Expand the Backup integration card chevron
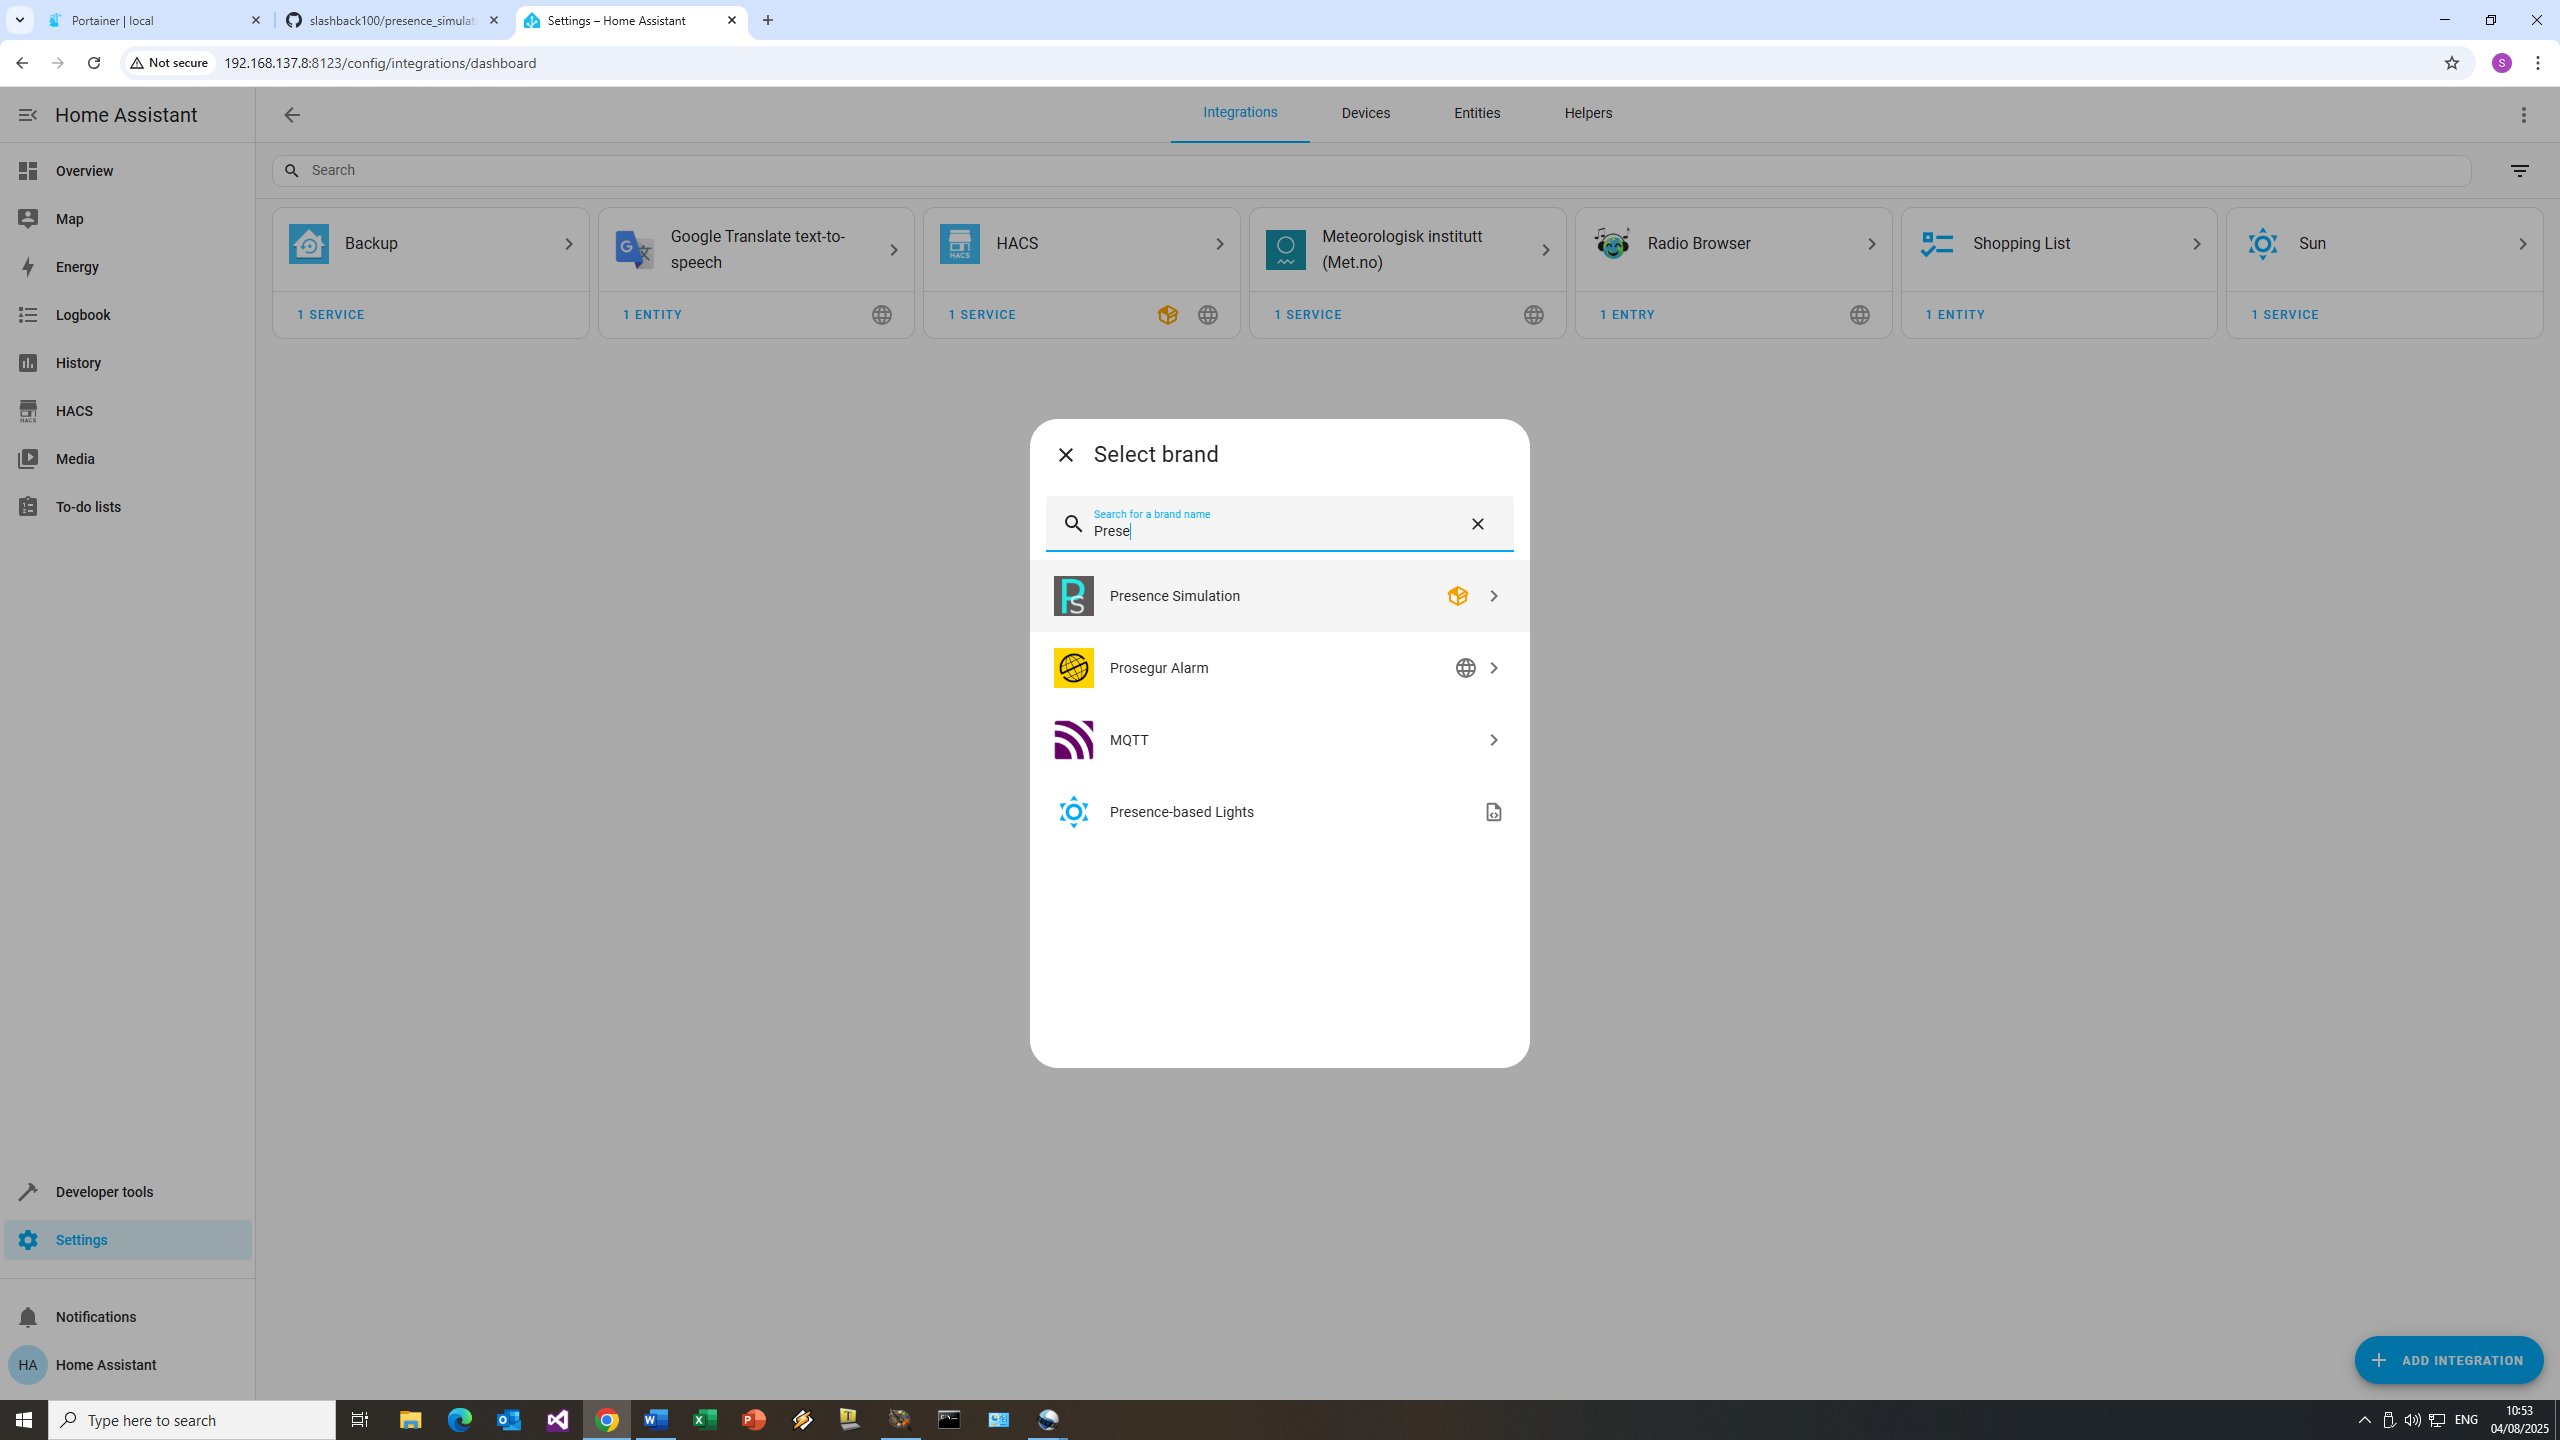 568,244
